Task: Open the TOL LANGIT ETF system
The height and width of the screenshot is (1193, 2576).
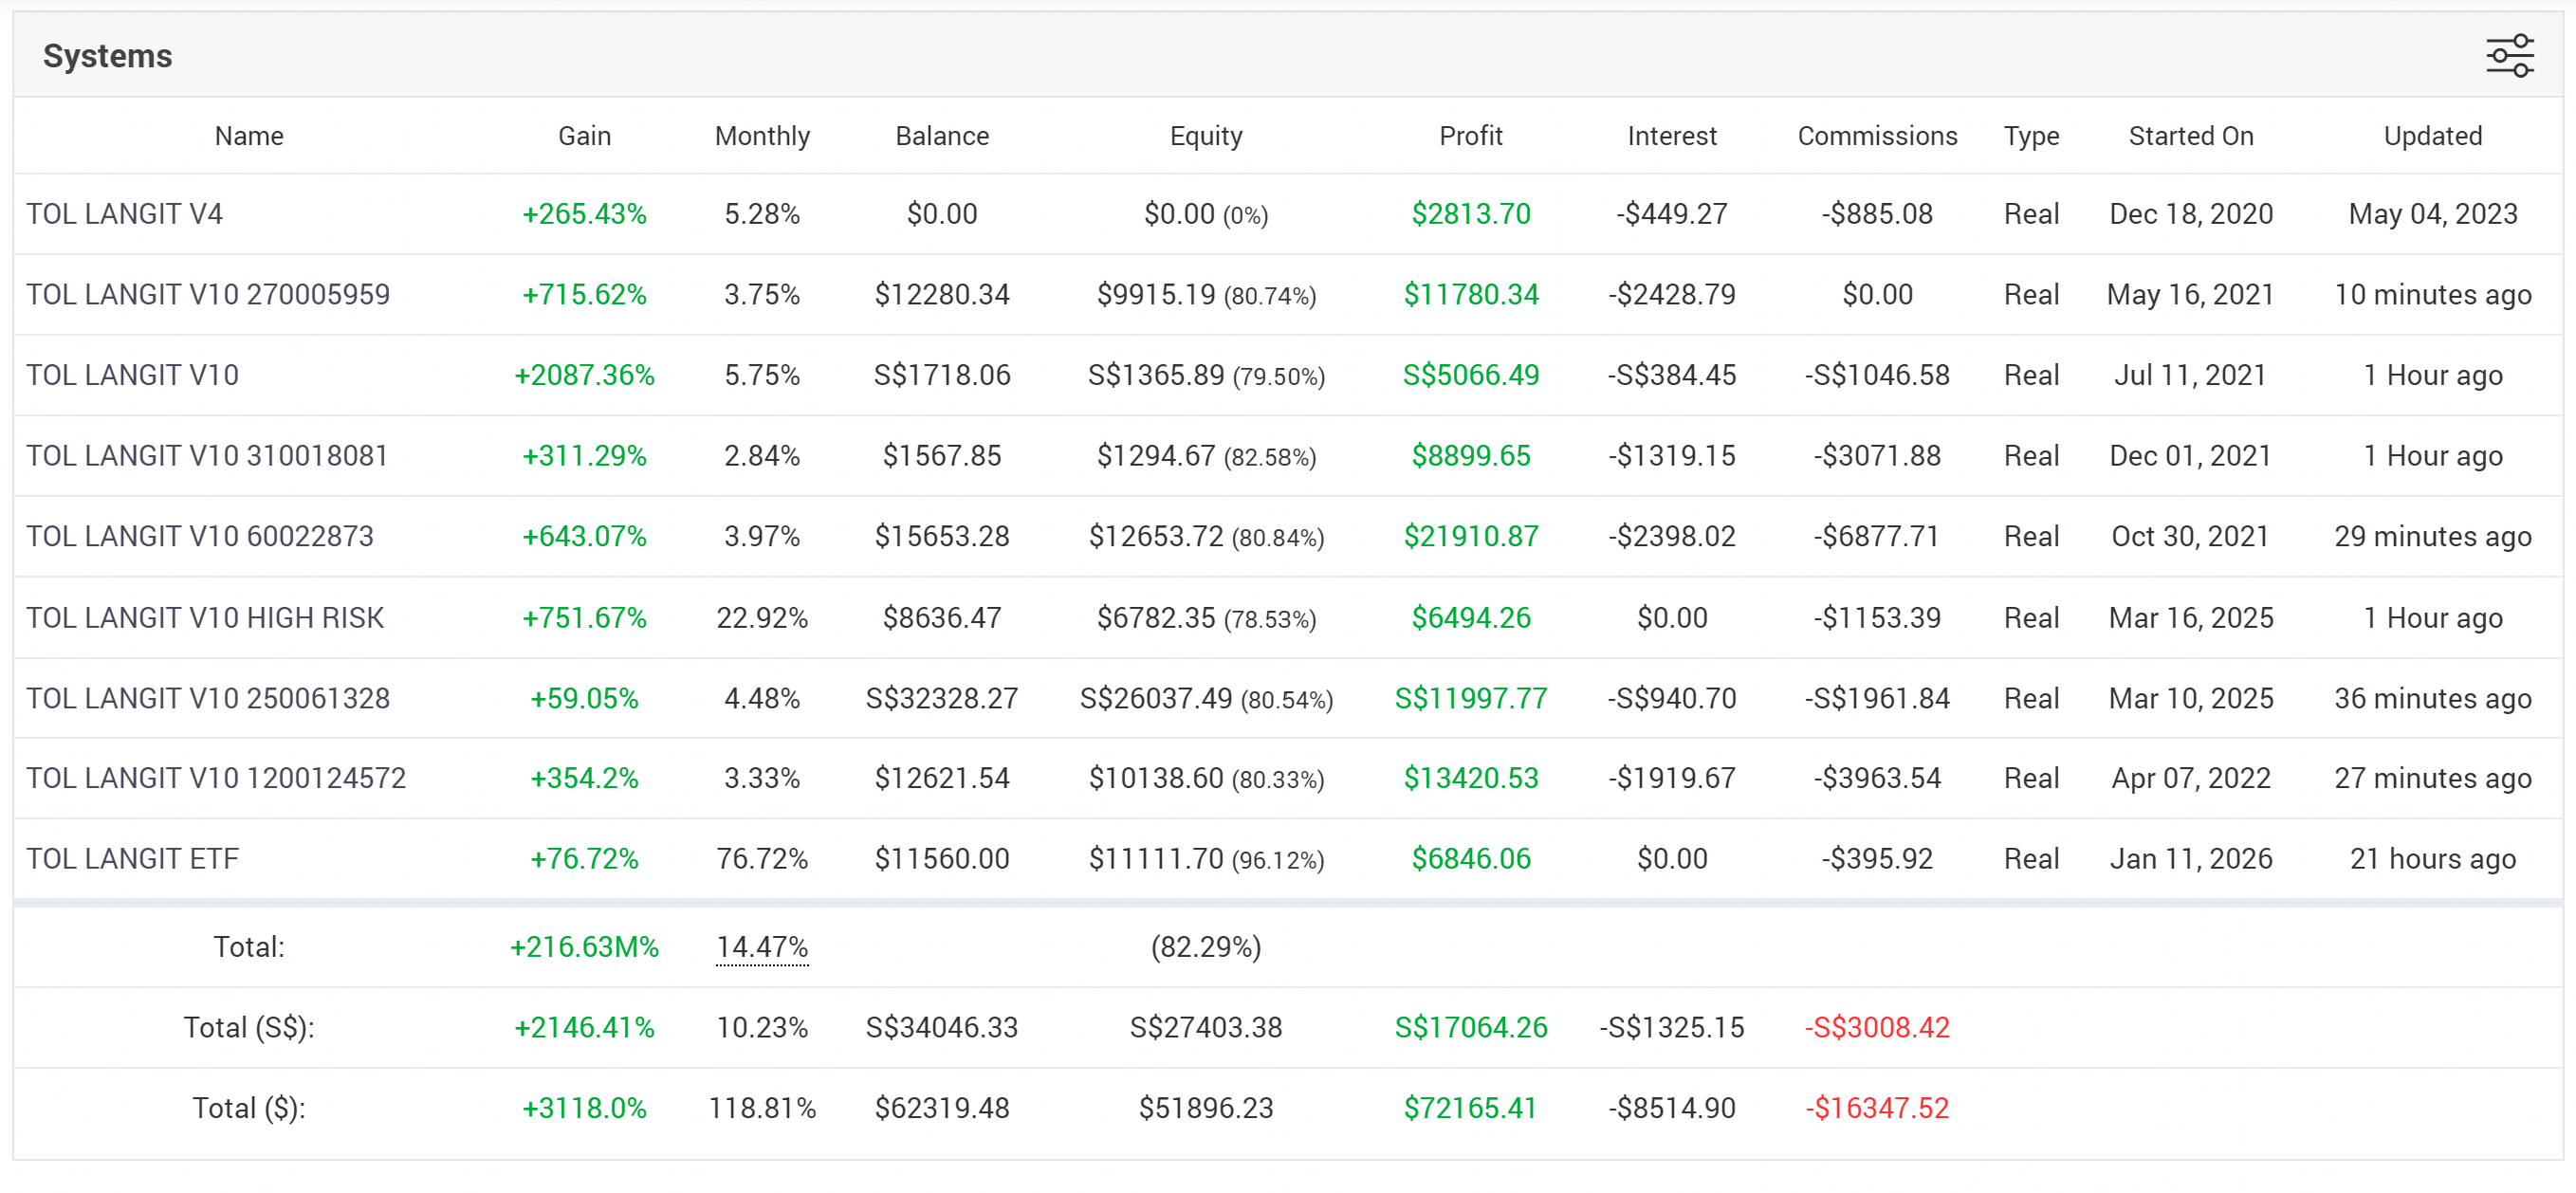Action: click(132, 859)
